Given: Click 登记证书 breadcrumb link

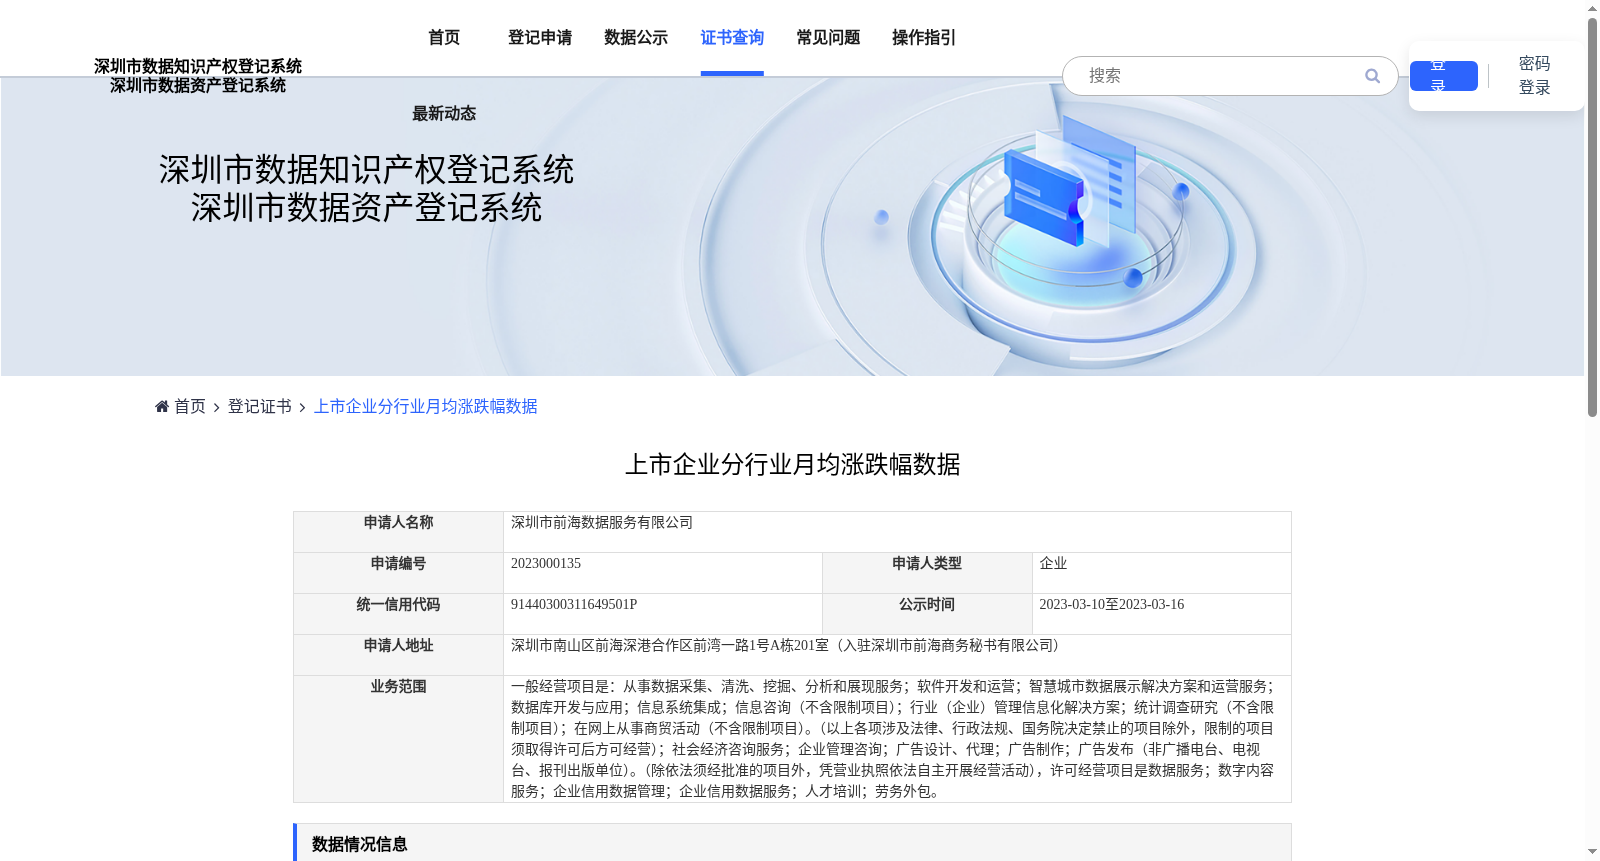Looking at the screenshot, I should [260, 406].
